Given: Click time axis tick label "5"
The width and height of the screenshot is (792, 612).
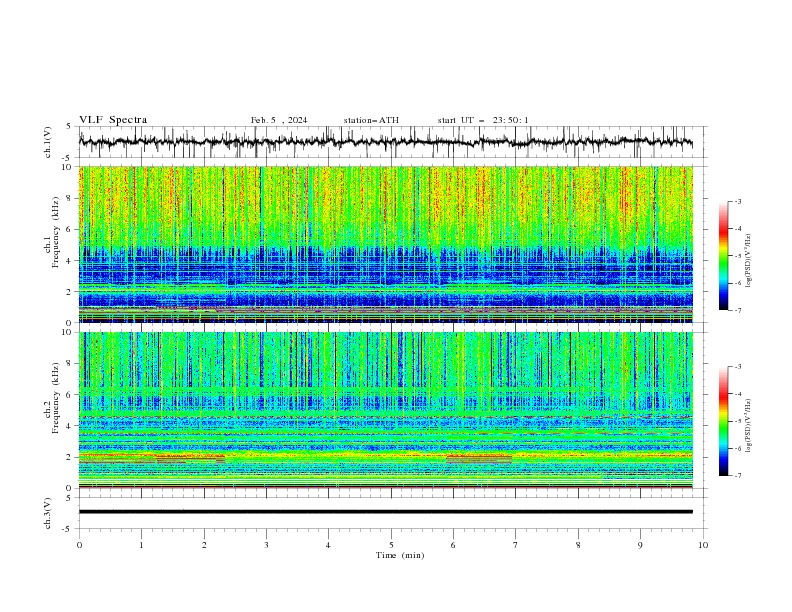Looking at the screenshot, I should 391,545.
